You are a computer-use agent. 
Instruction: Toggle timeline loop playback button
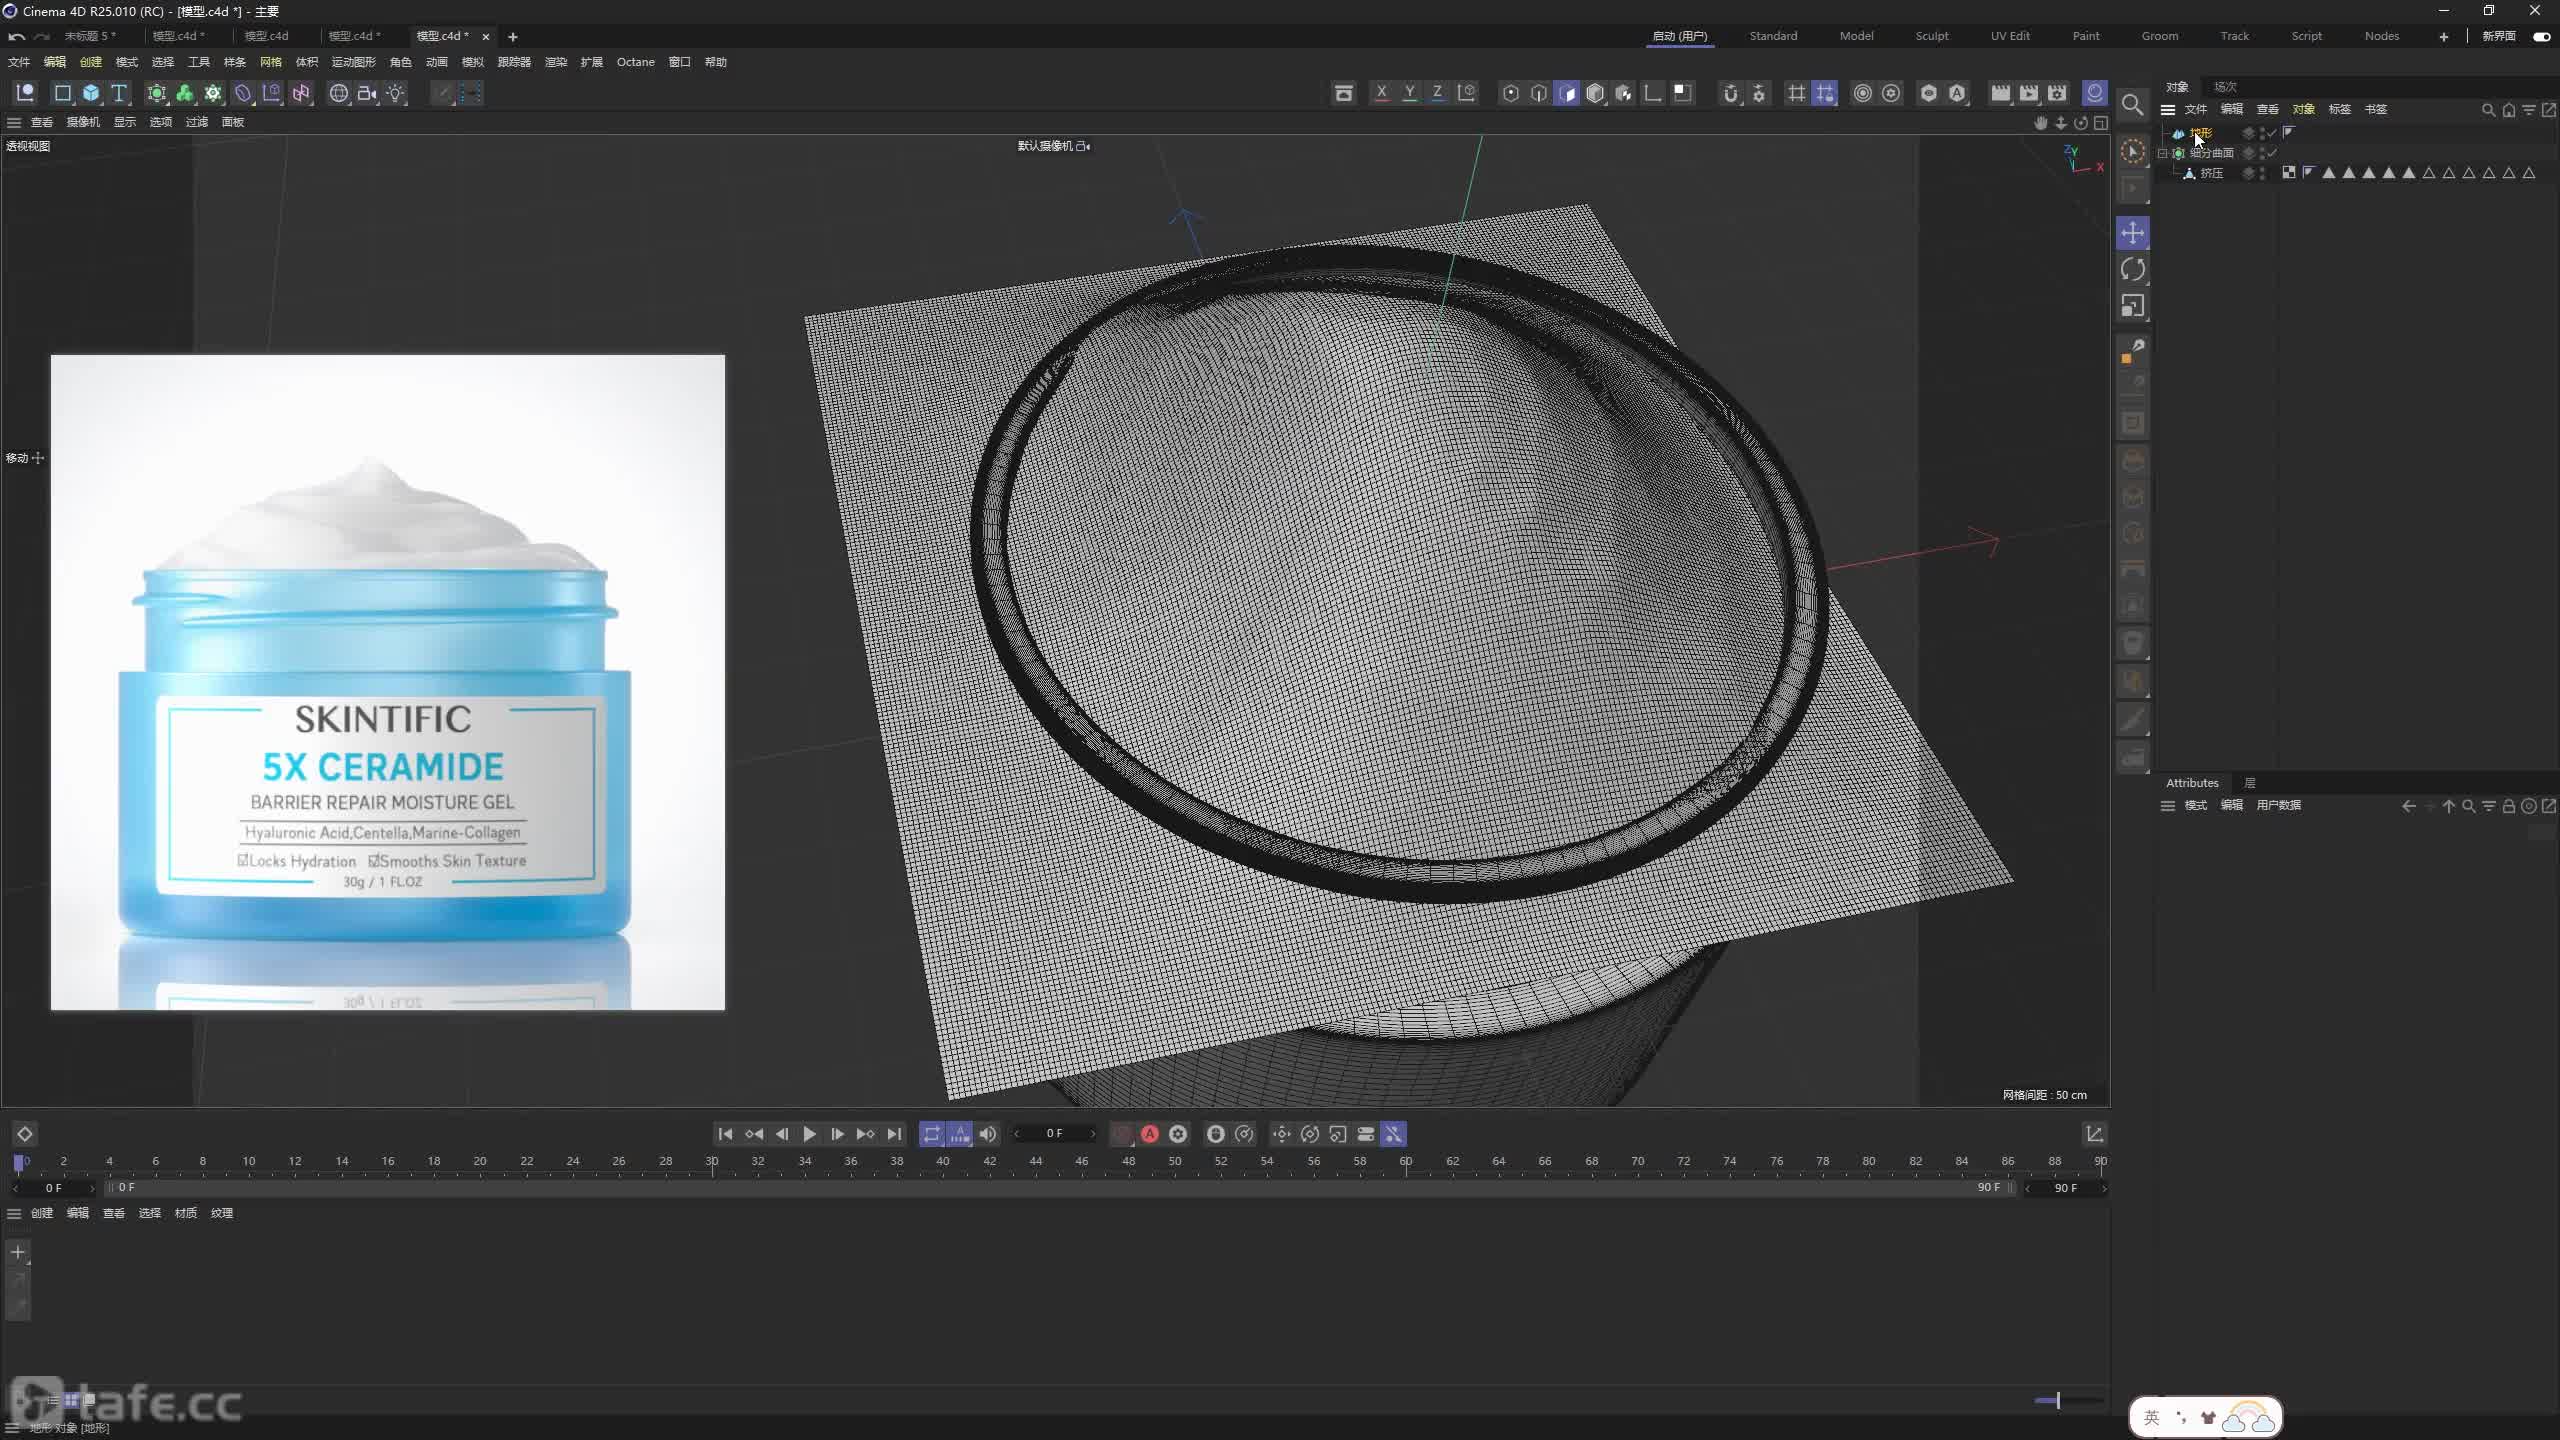coord(931,1134)
